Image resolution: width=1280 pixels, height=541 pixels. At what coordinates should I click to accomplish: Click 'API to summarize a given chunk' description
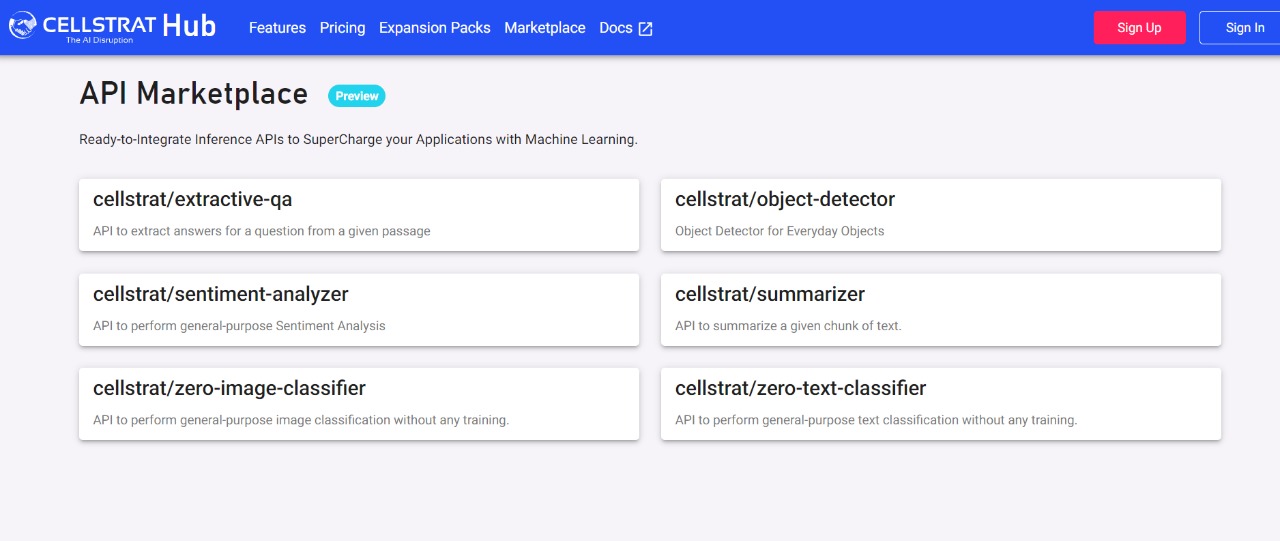(788, 326)
